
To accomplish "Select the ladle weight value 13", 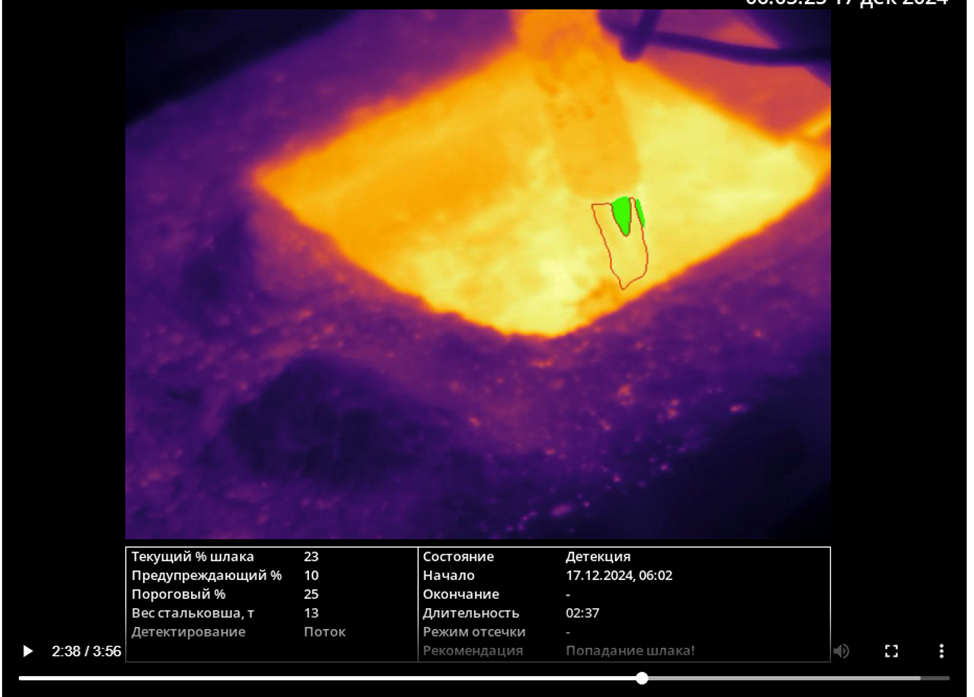I will click(311, 613).
